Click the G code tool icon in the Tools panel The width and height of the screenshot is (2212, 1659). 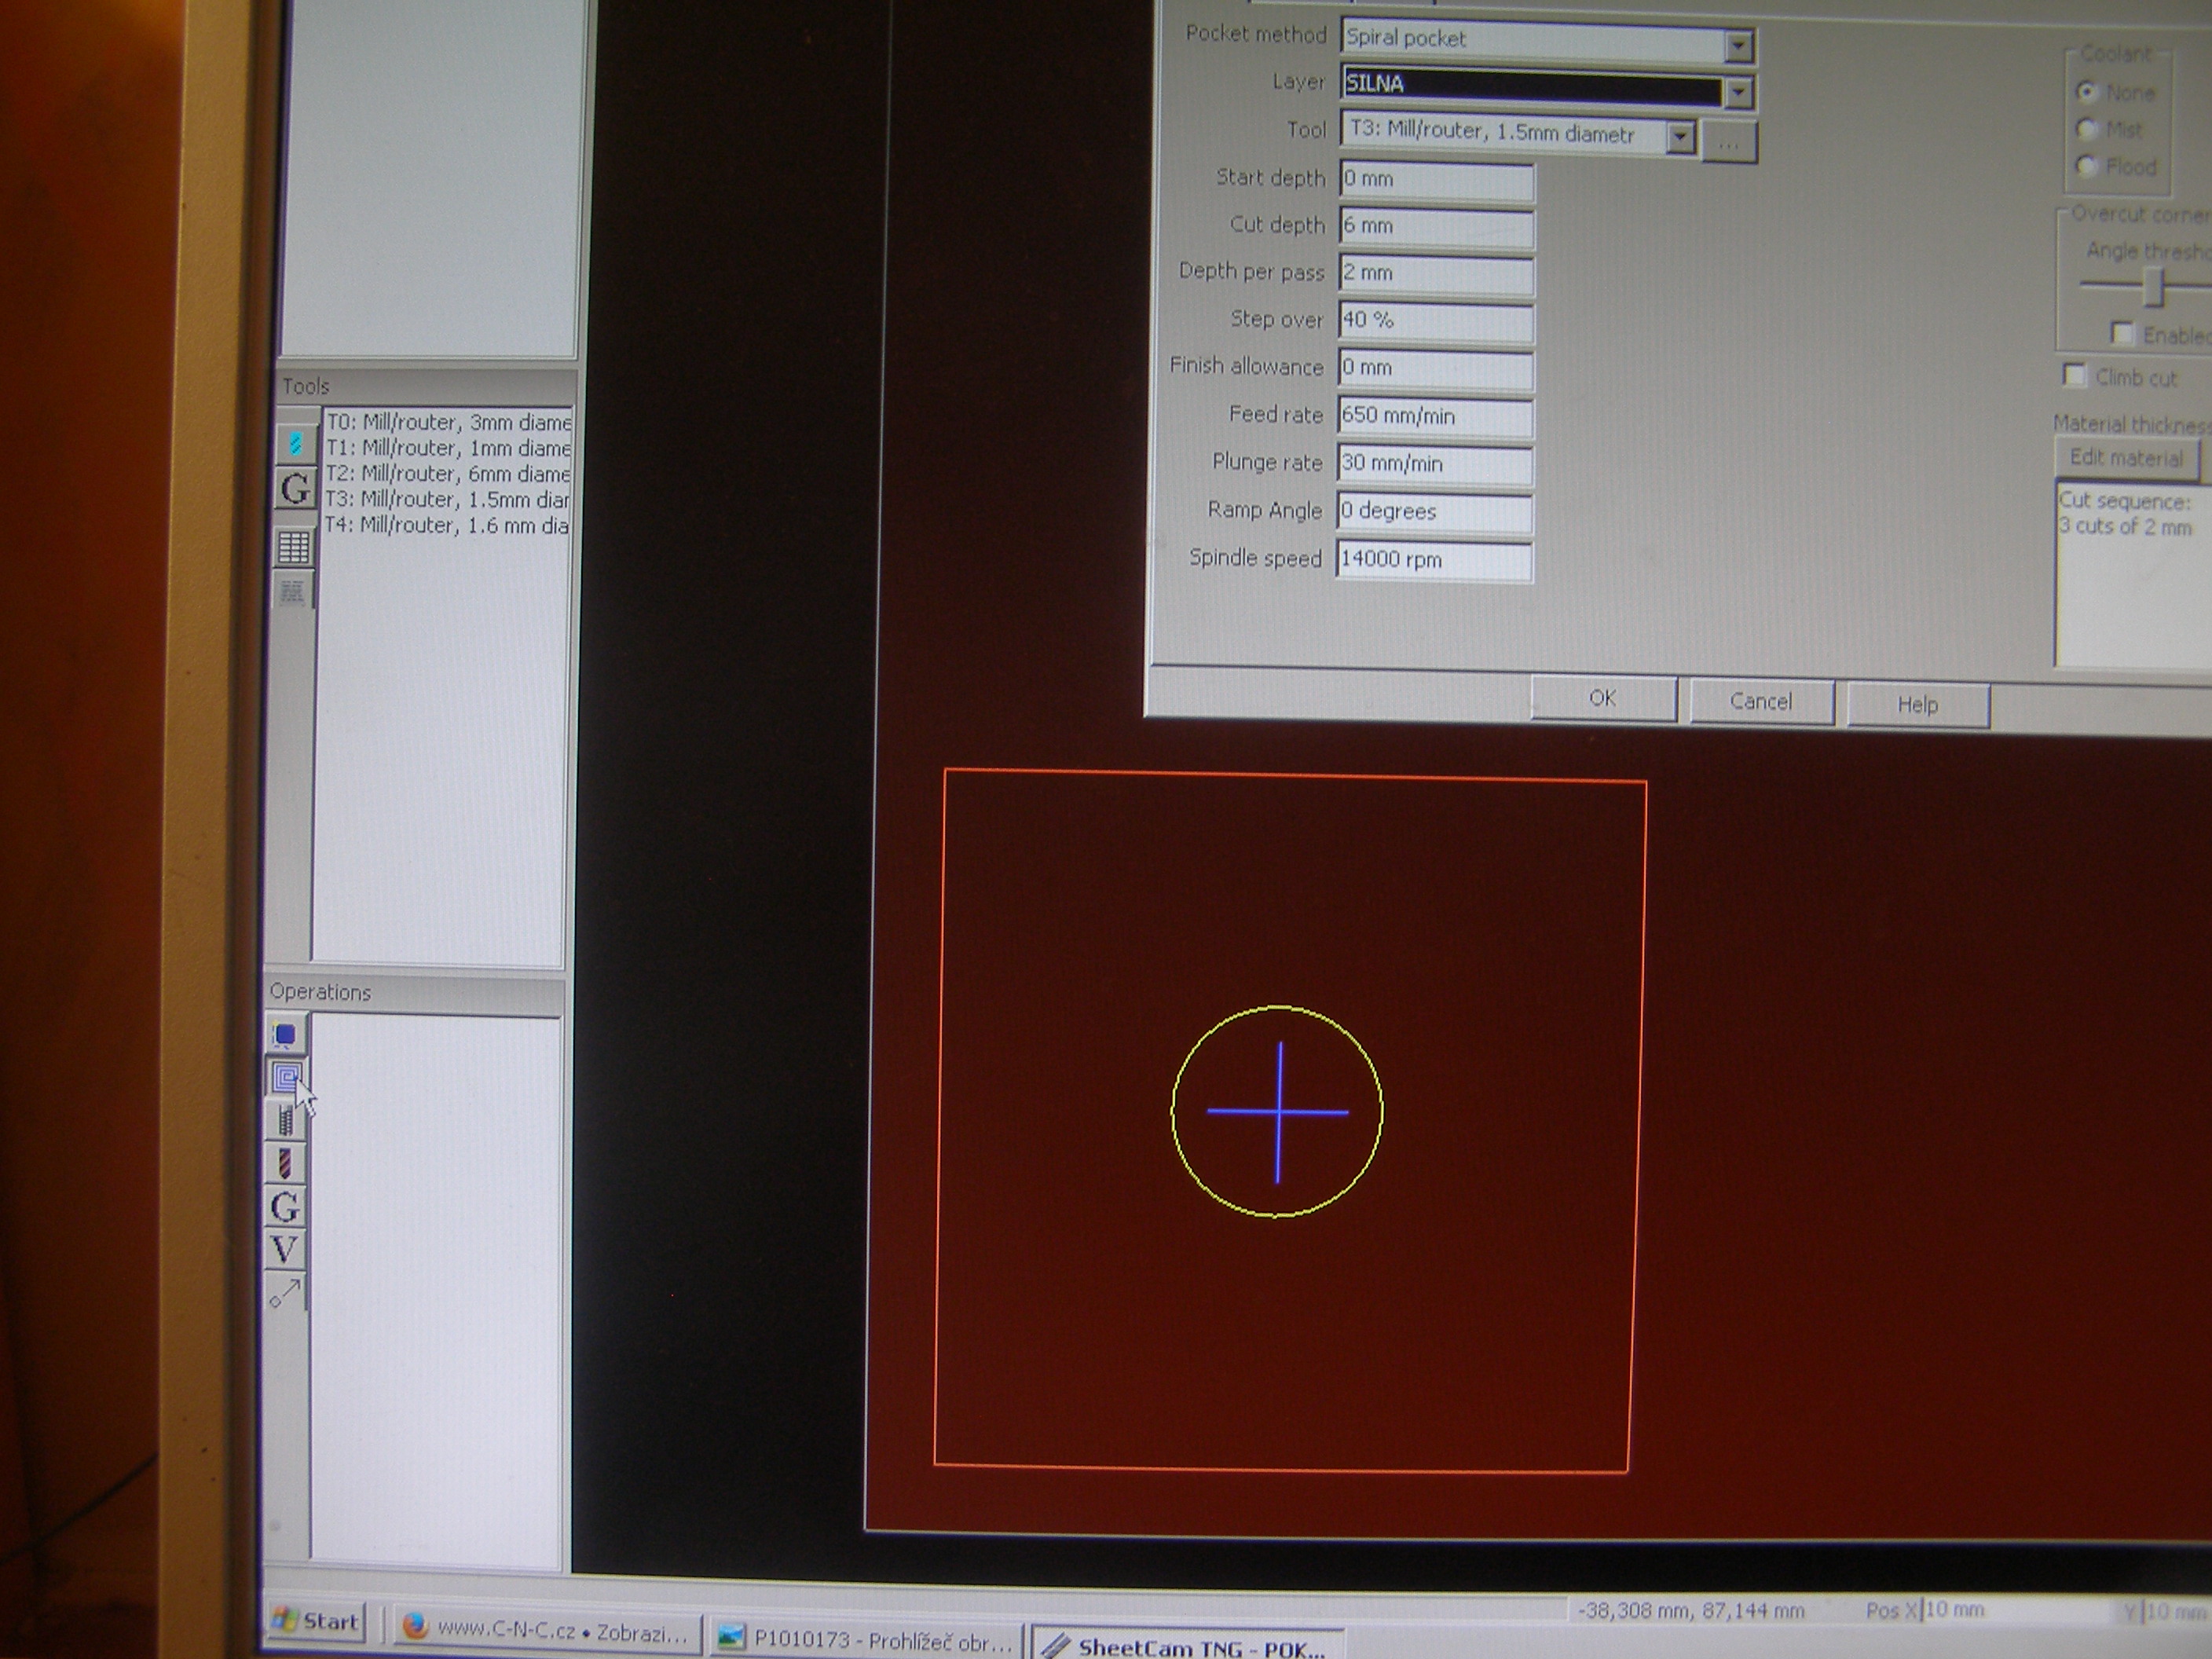pos(295,489)
